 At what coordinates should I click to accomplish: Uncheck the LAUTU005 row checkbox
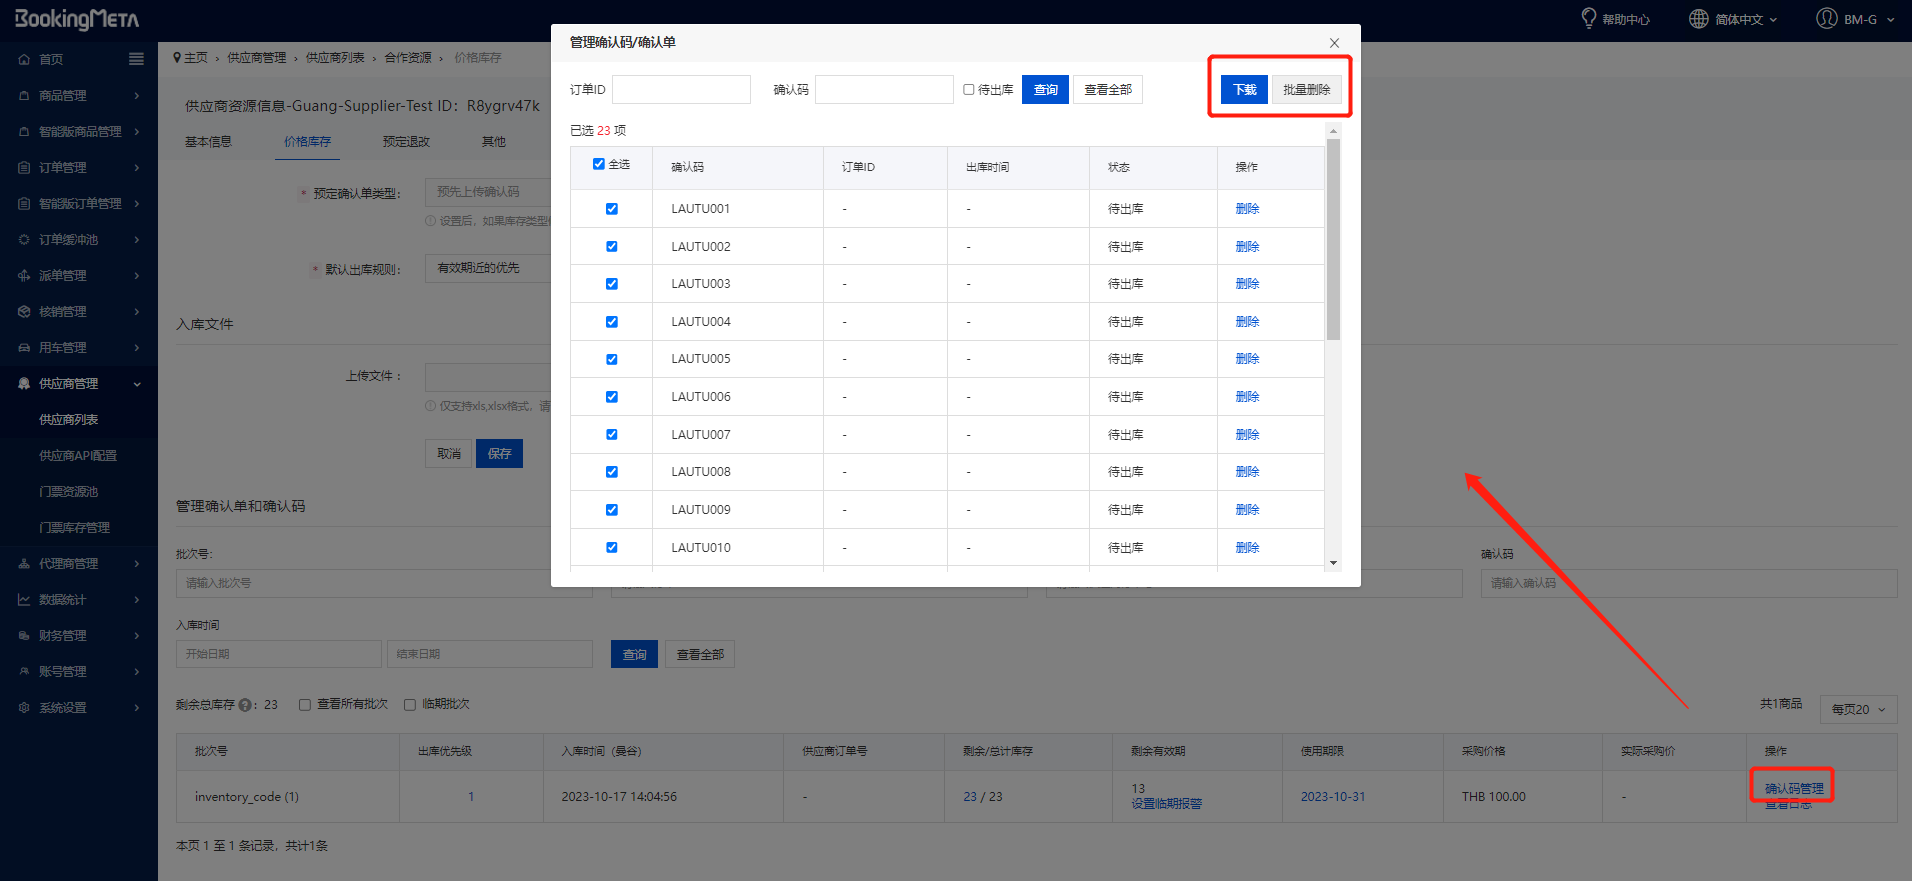pos(612,359)
